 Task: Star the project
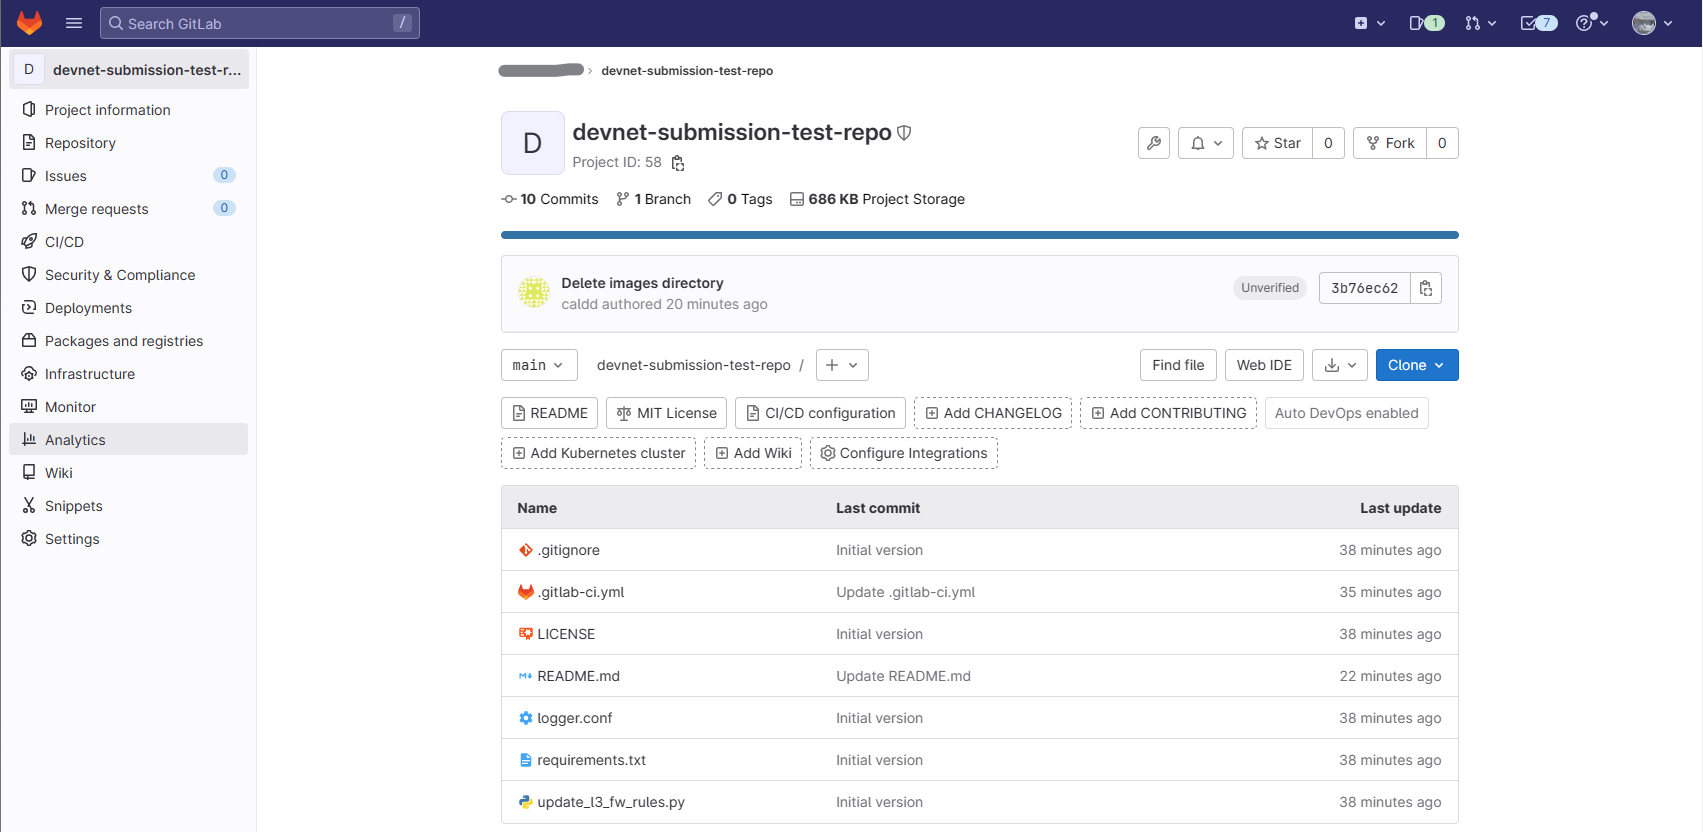pos(1277,143)
